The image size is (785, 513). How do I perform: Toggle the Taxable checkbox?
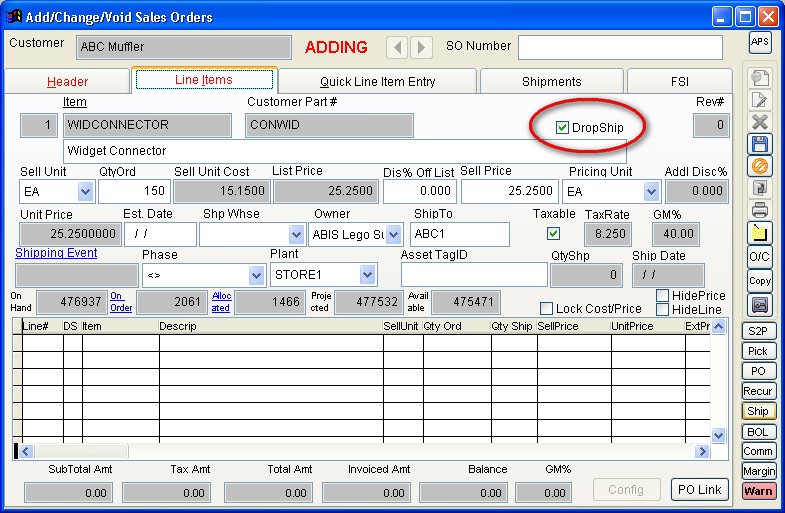point(552,234)
